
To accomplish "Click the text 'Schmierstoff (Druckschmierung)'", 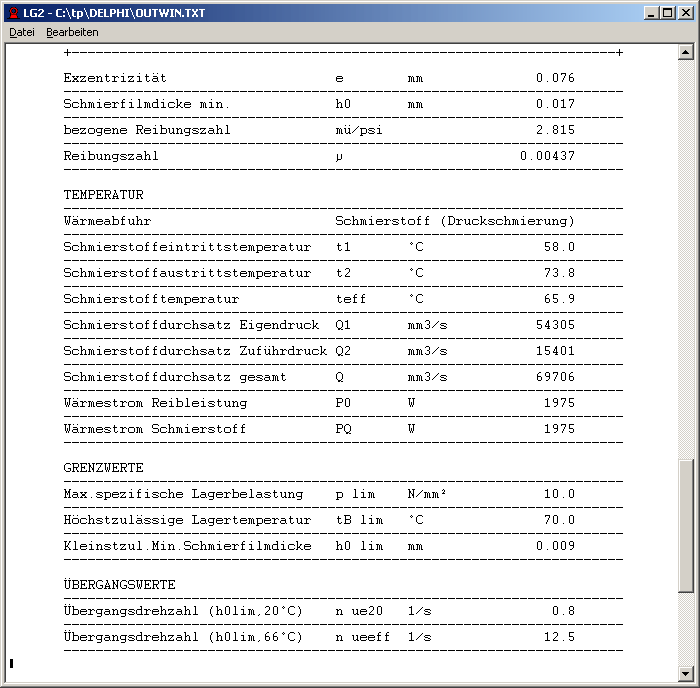I will coord(455,221).
